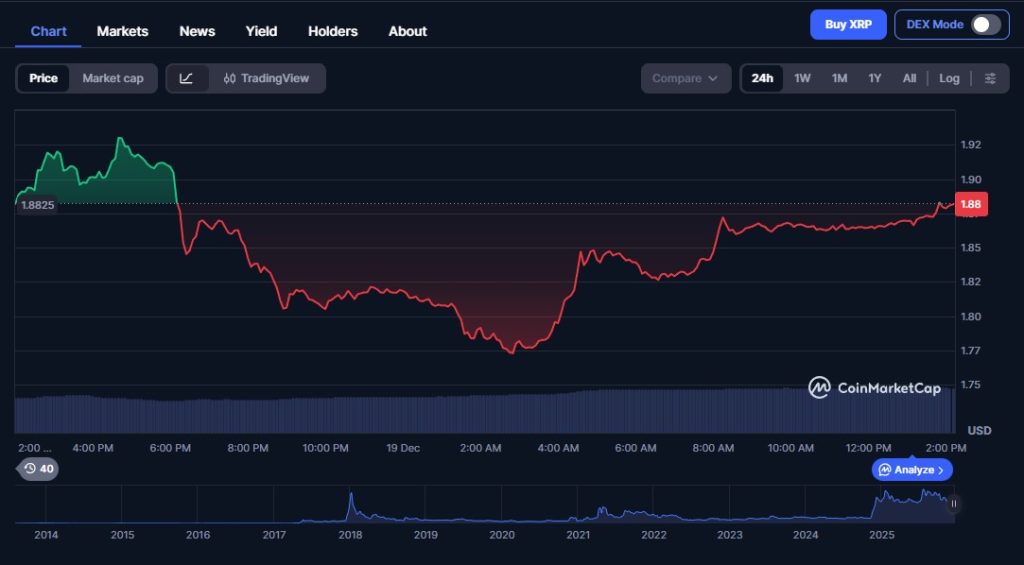Toggle DEX Mode switch
The image size is (1024, 565).
(x=985, y=25)
